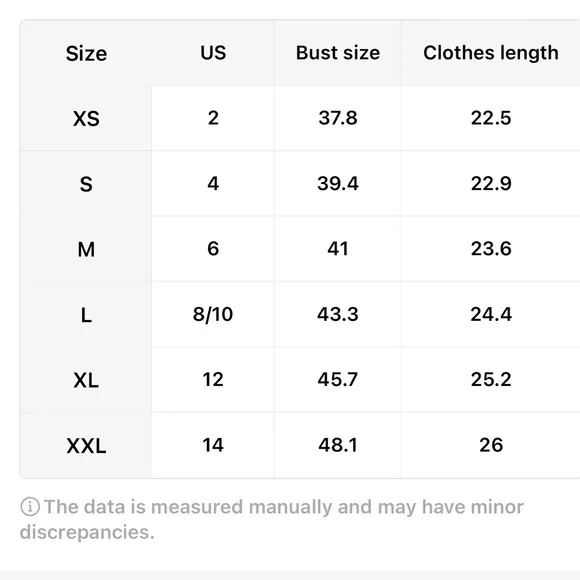Click the 24.4 clothes length value
The height and width of the screenshot is (580, 580).
[x=491, y=314]
